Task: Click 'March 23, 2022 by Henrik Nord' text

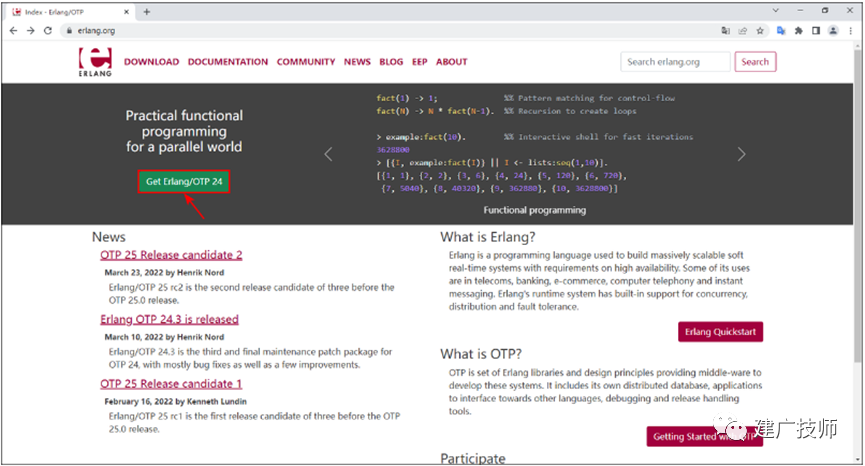Action: [164, 272]
